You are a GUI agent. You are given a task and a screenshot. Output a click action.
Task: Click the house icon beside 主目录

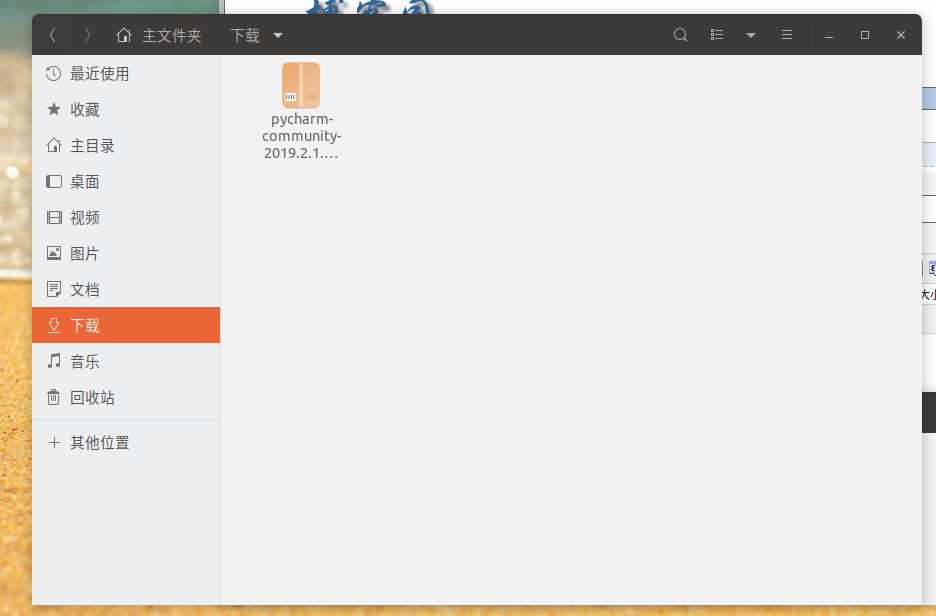pyautogui.click(x=54, y=145)
